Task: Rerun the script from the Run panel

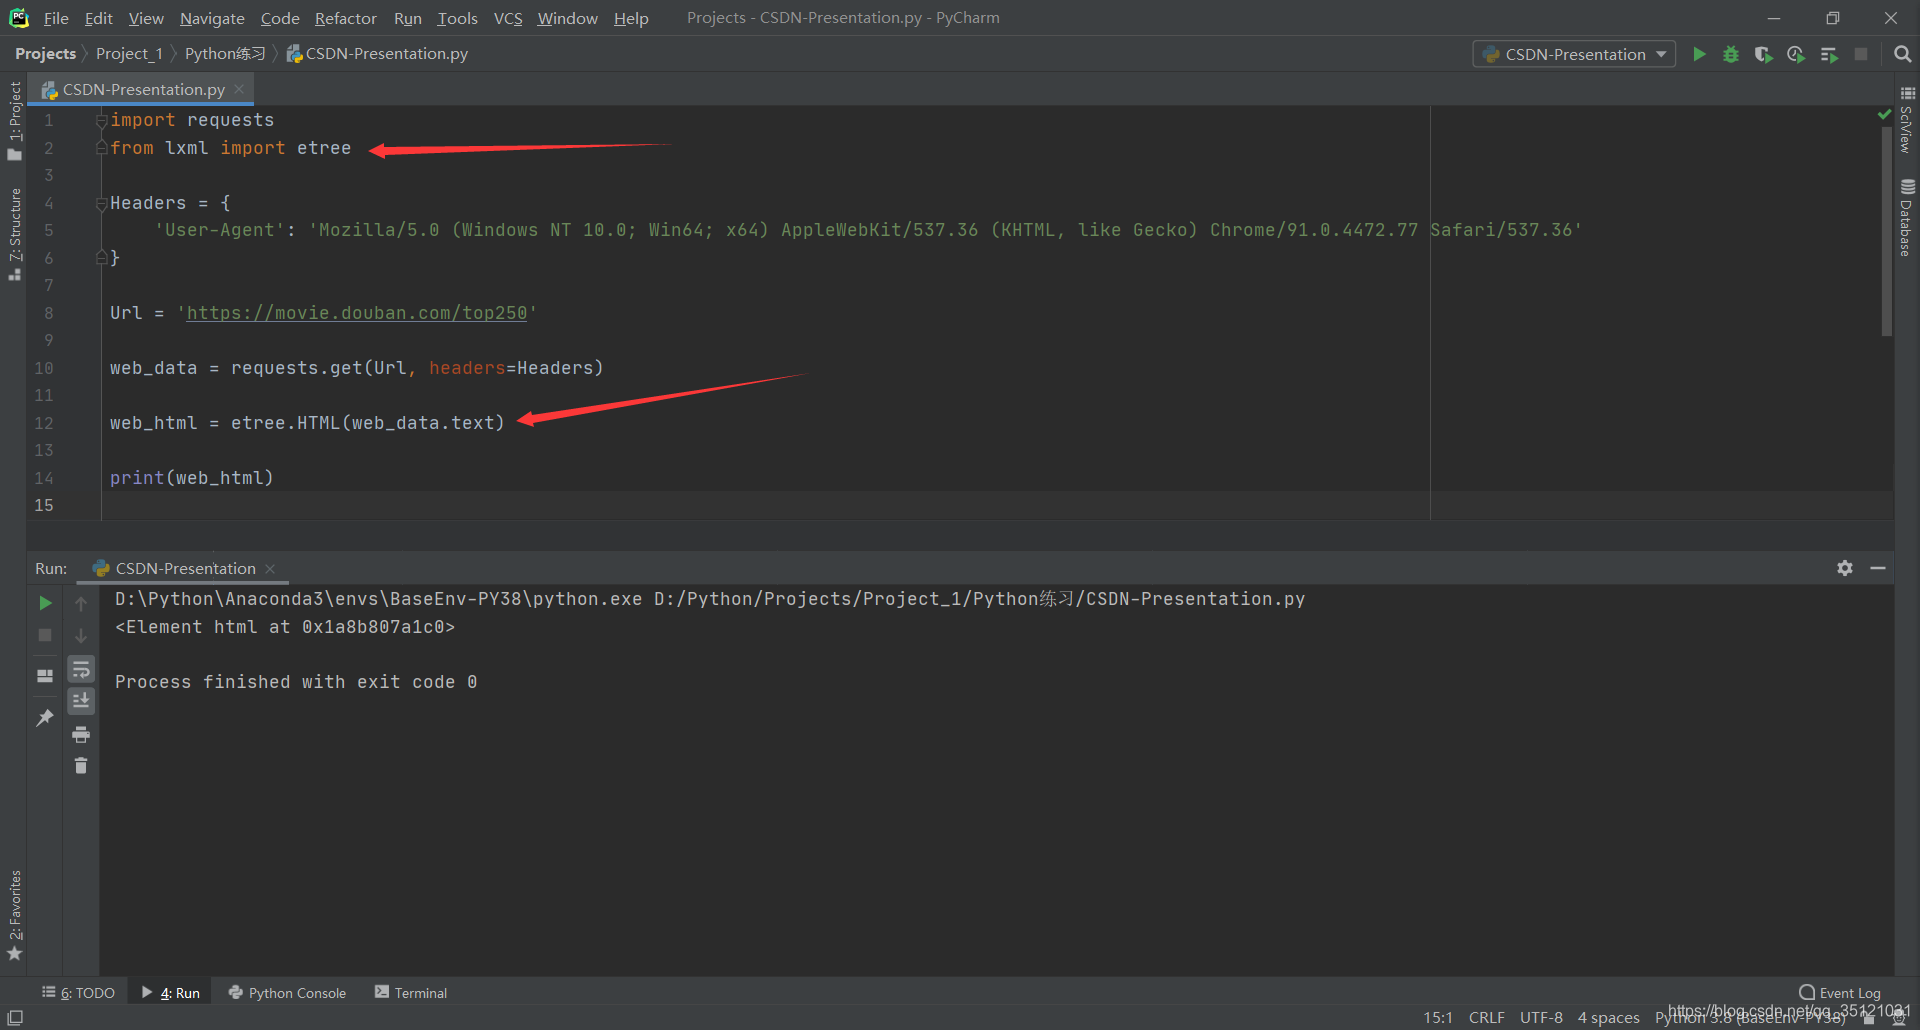Action: [x=44, y=602]
